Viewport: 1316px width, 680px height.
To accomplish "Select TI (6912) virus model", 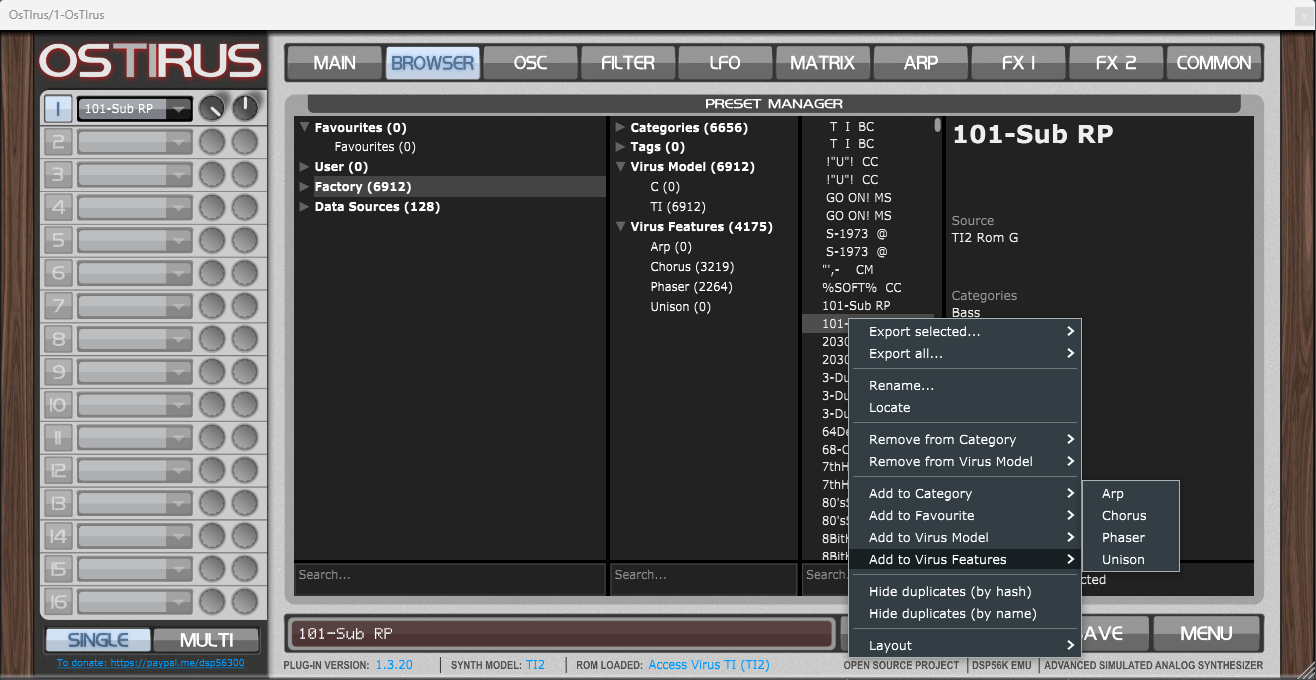I will coord(678,207).
